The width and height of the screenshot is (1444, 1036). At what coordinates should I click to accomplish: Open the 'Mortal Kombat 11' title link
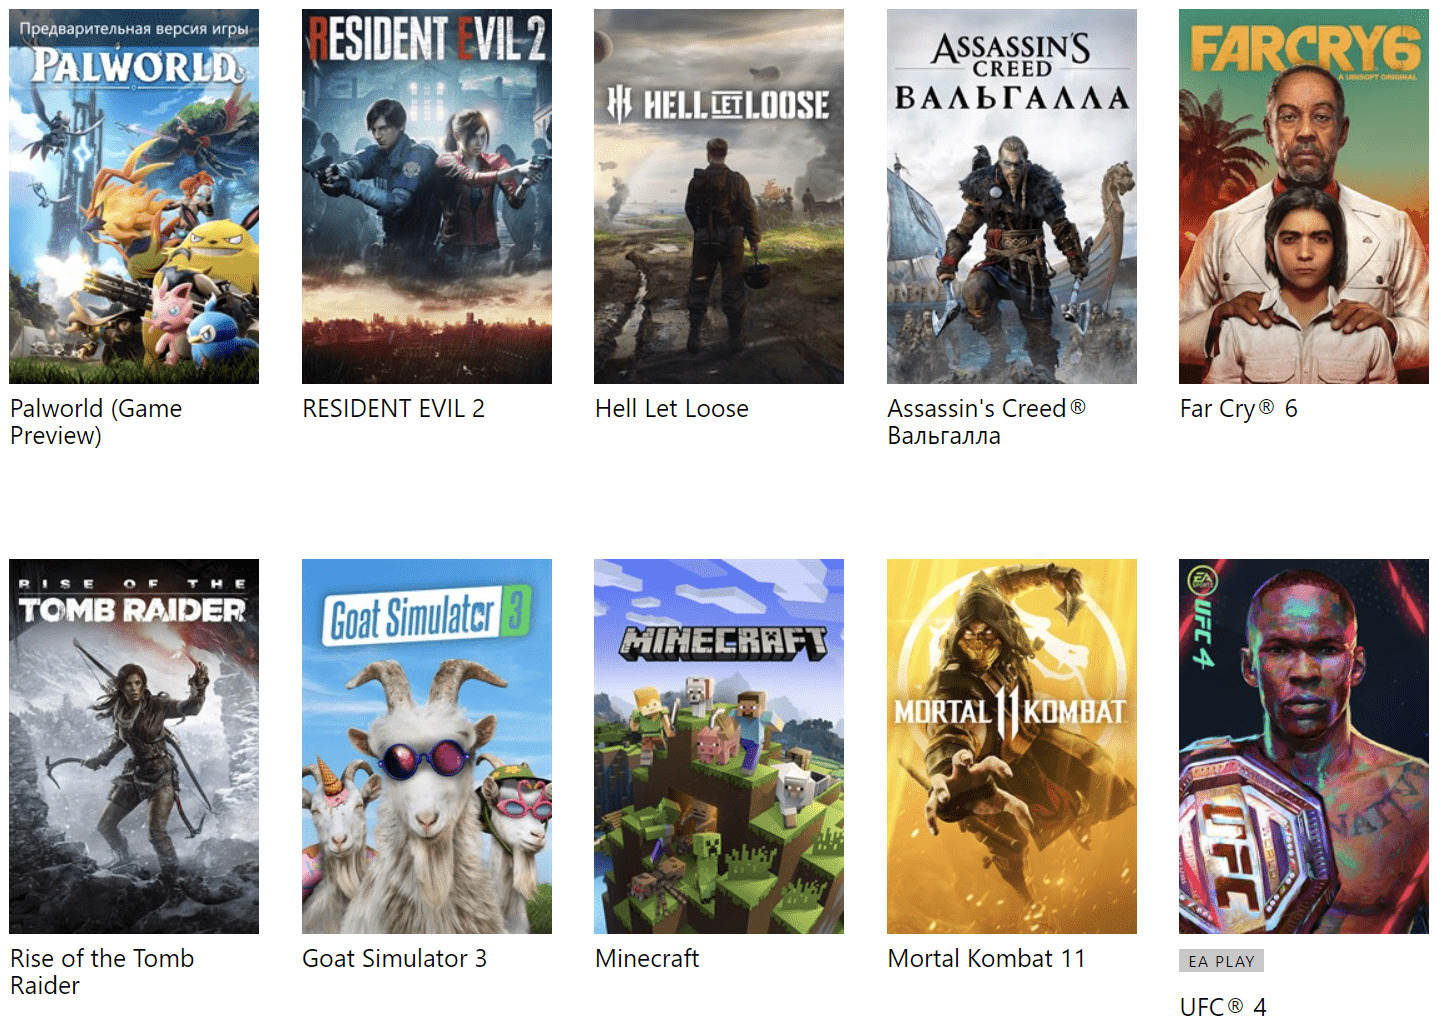click(986, 959)
